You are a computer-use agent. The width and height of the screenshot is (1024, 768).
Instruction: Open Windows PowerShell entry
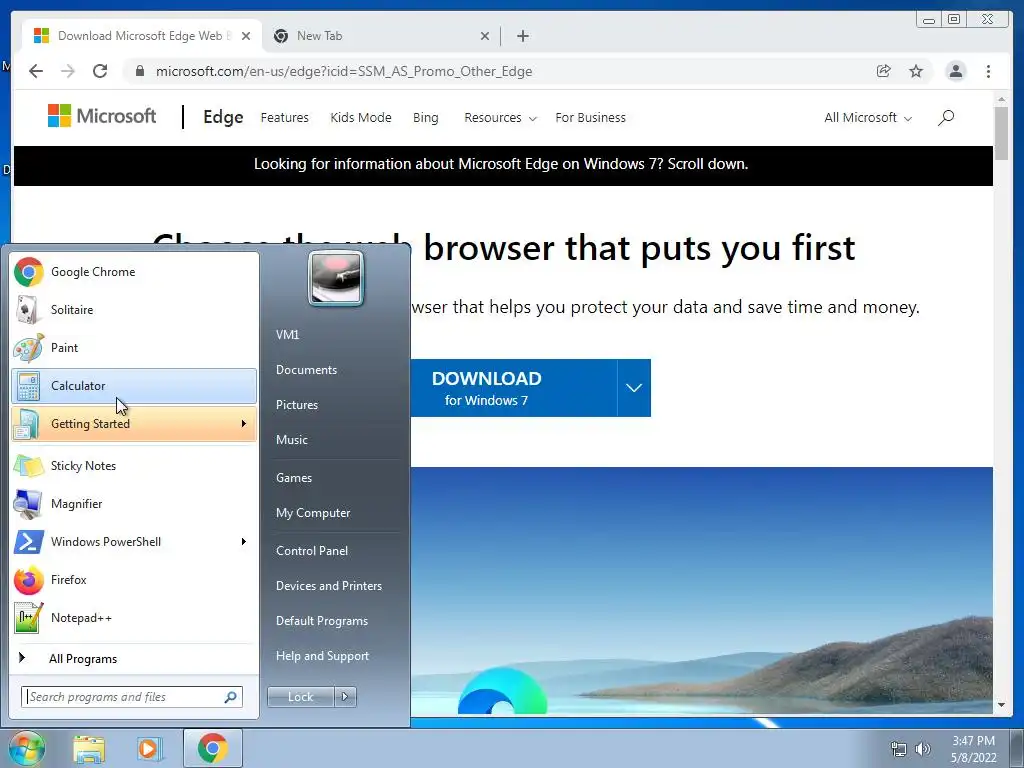[134, 541]
